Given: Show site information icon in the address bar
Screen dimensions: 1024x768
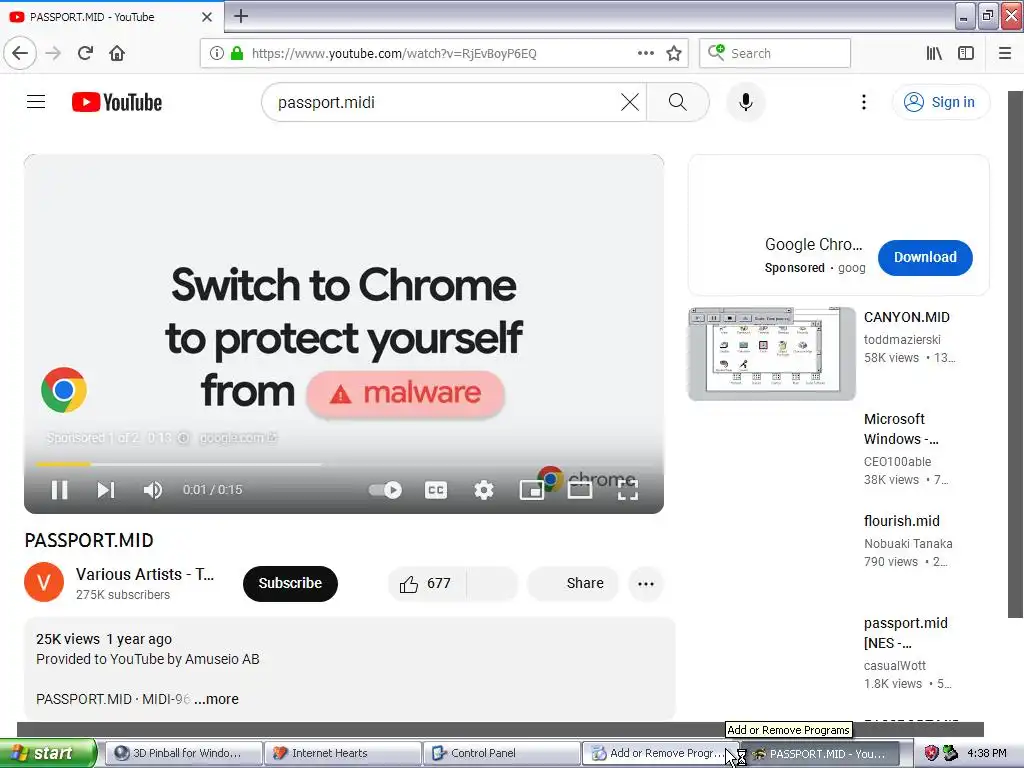Looking at the screenshot, I should (x=217, y=54).
